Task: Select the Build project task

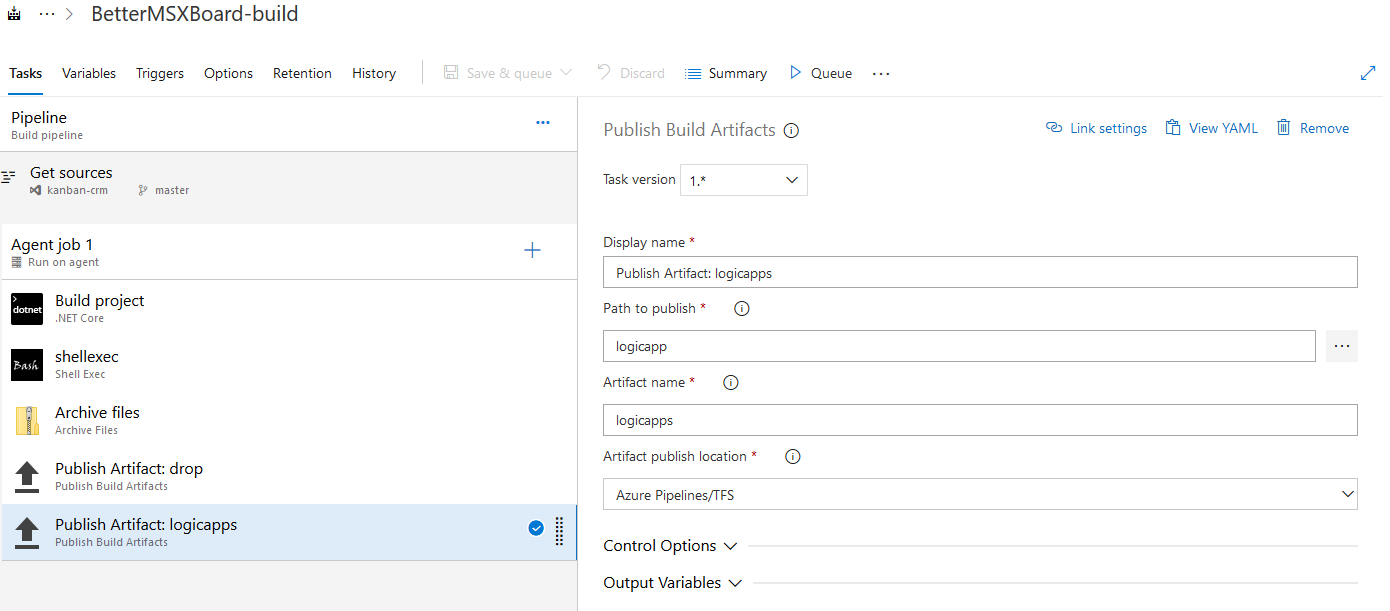Action: pos(289,308)
